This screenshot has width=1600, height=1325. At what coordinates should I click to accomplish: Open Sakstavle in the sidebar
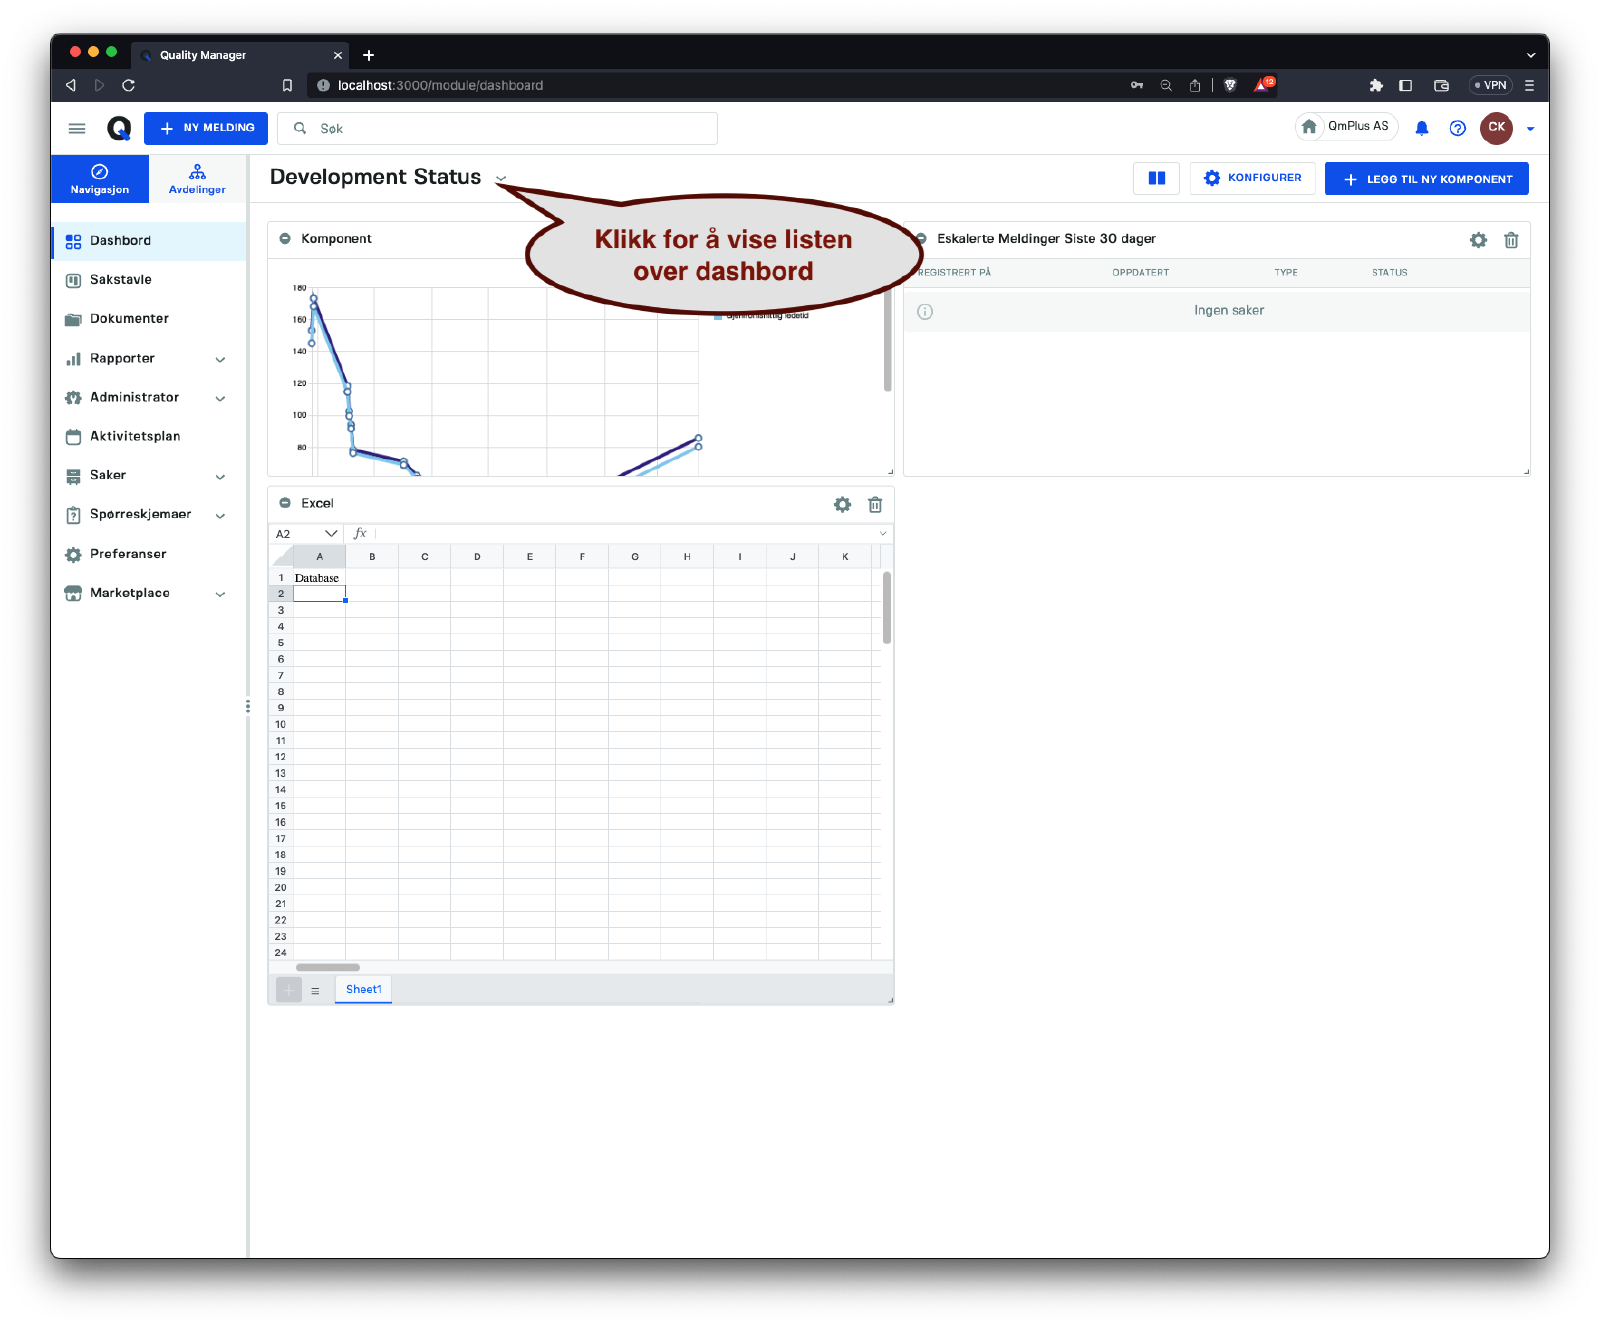tap(121, 280)
